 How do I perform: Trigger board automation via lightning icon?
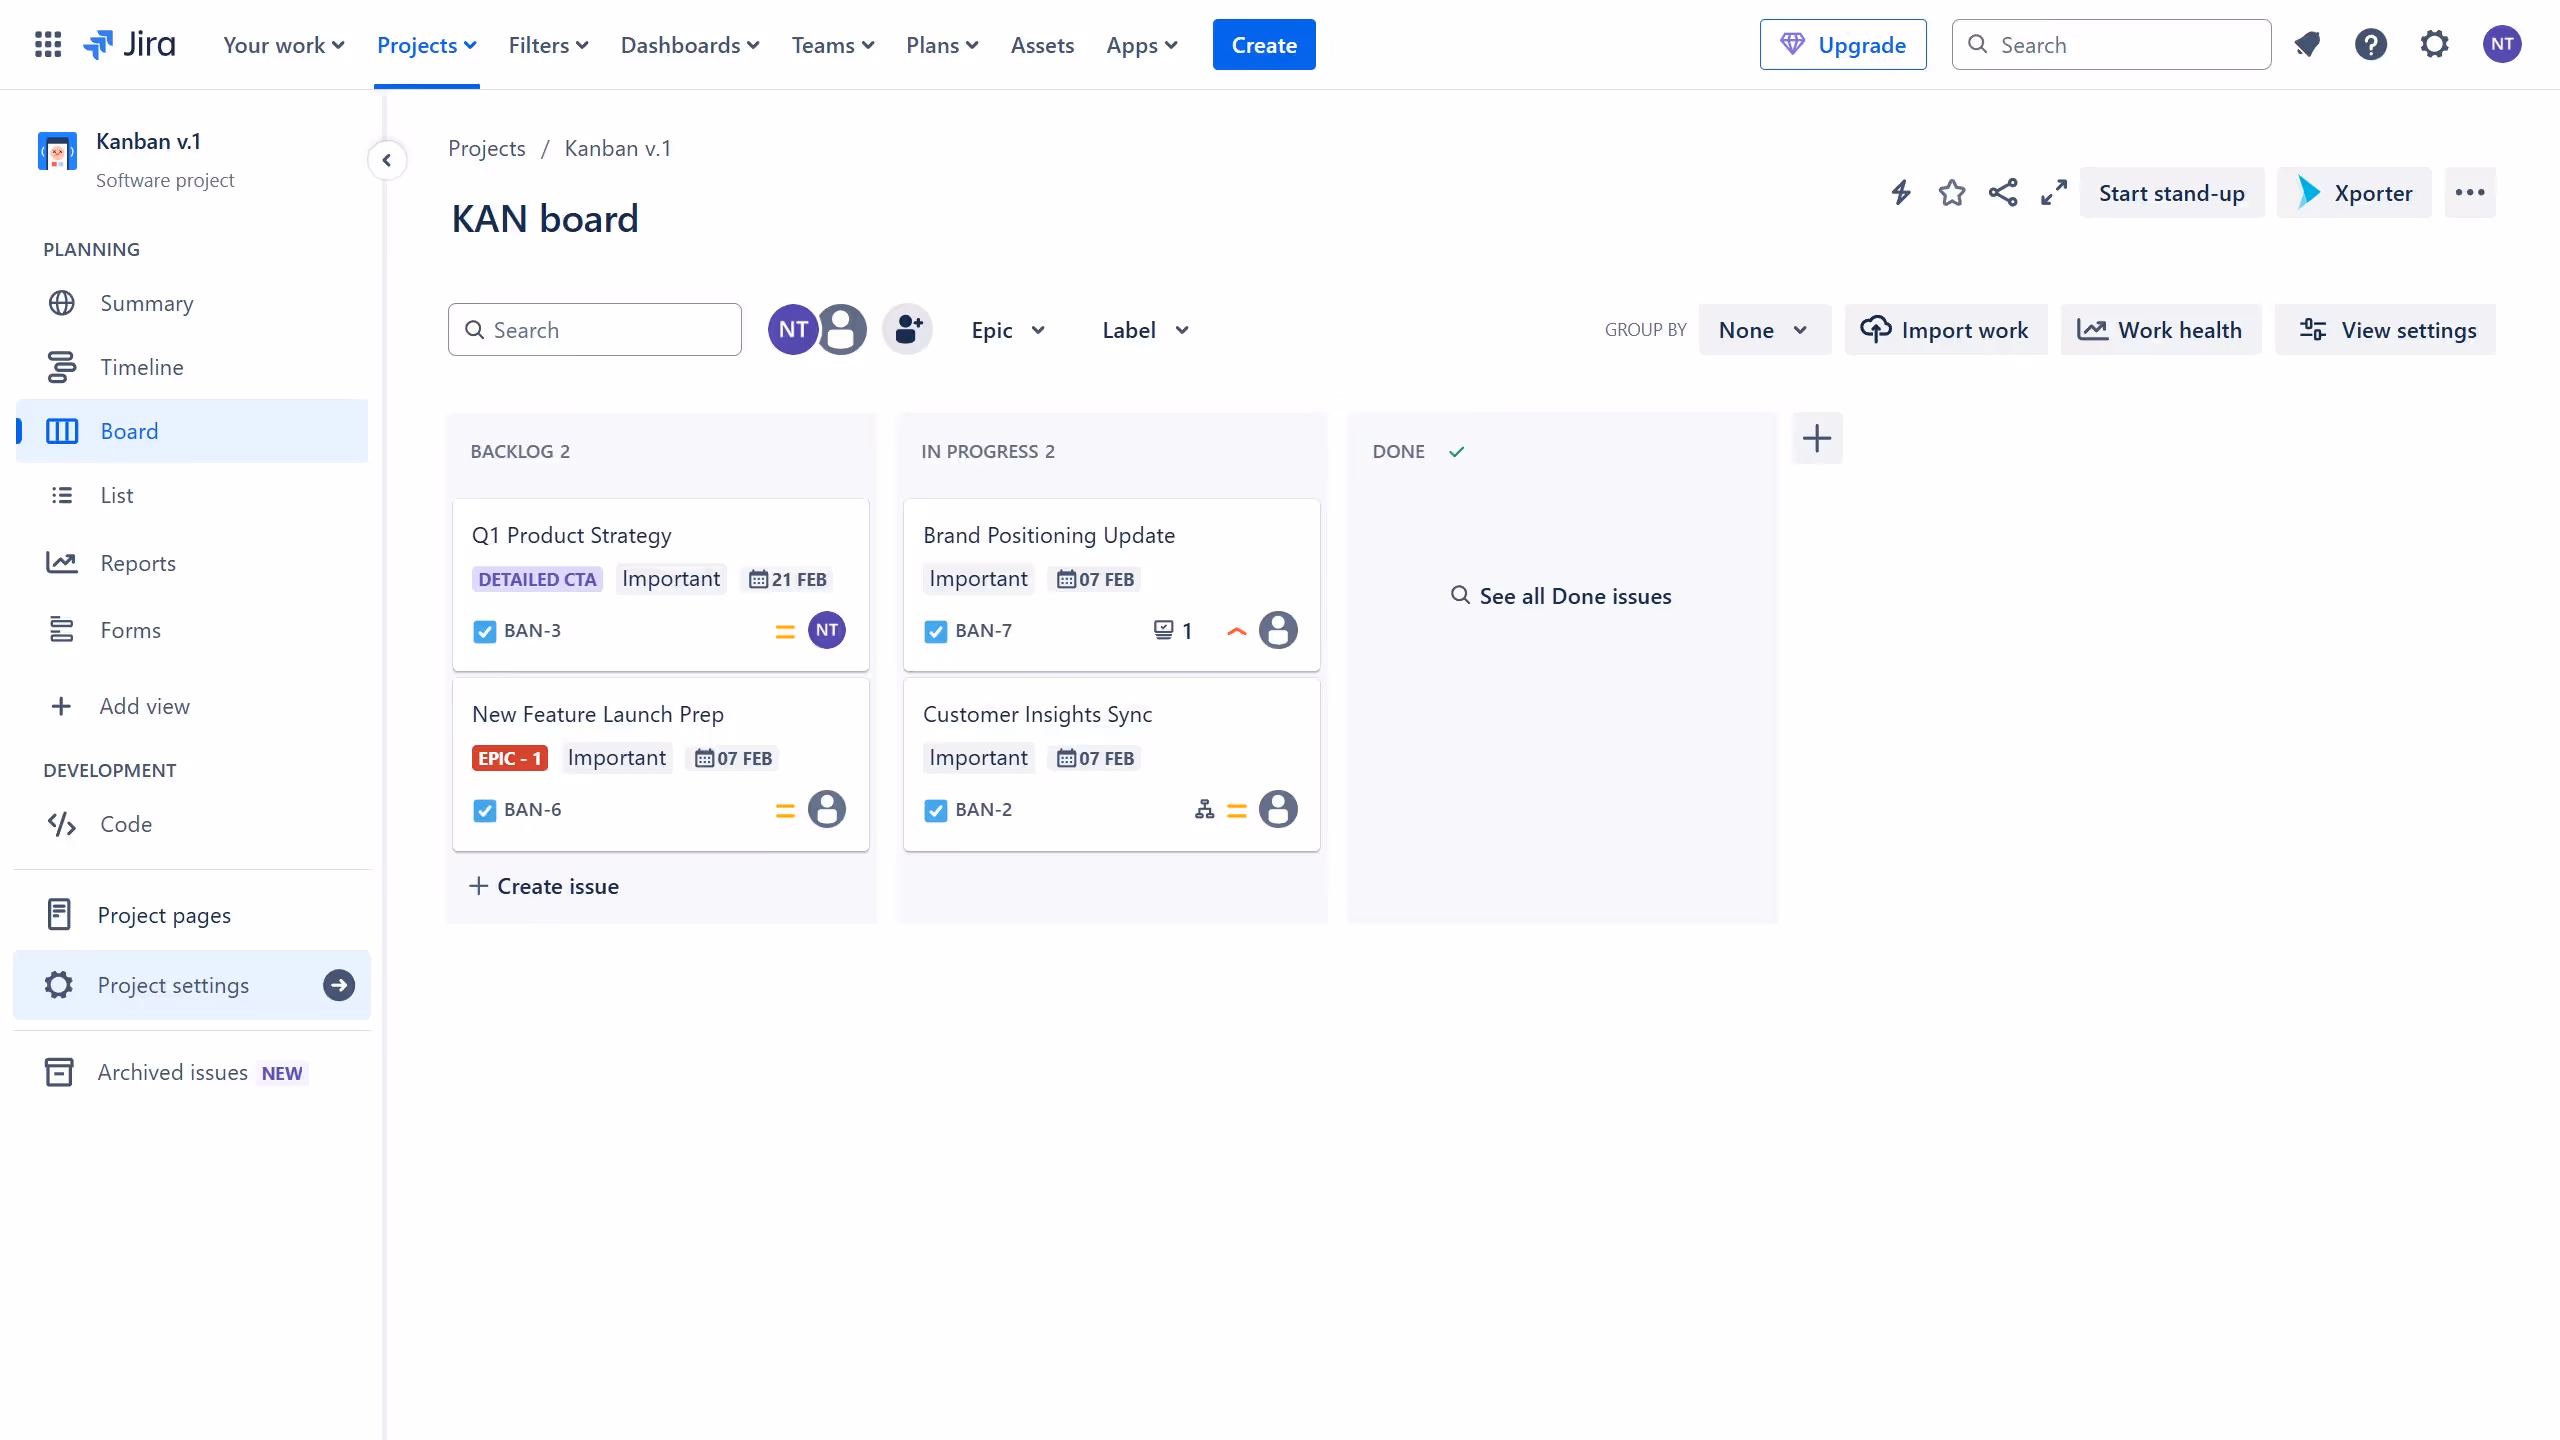pyautogui.click(x=1899, y=192)
